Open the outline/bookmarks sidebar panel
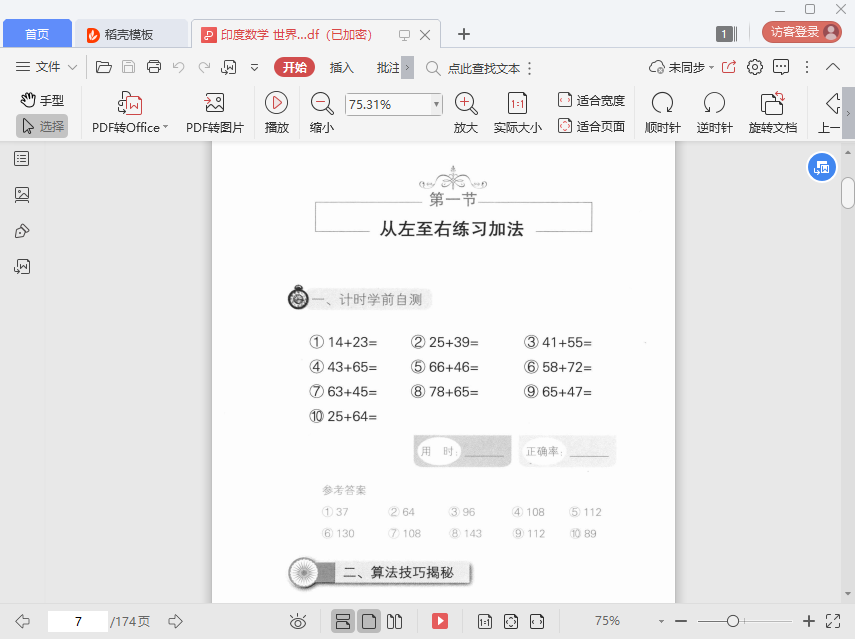This screenshot has height=639, width=855. pyautogui.click(x=22, y=159)
